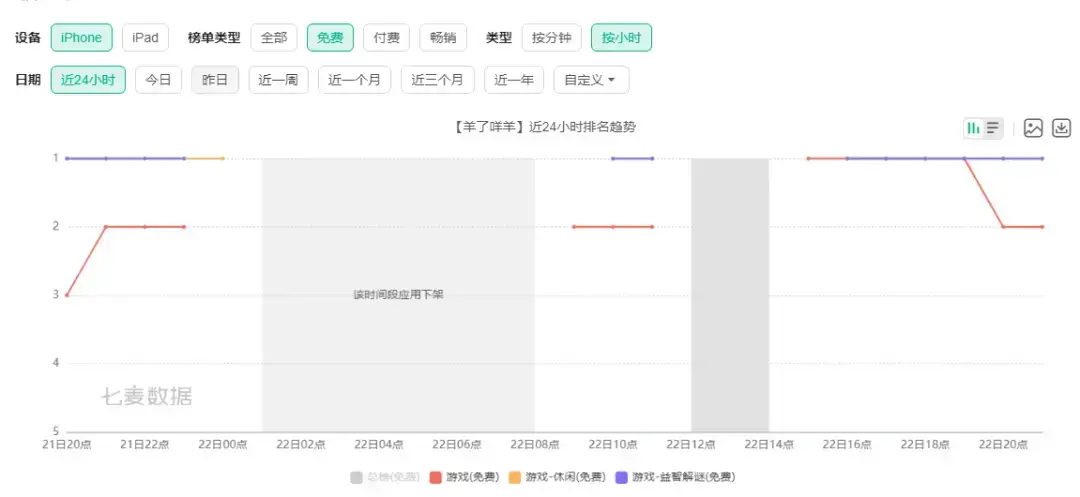Click x-axis label 22日16点
Image resolution: width=1080 pixels, height=497 pixels.
pos(847,445)
